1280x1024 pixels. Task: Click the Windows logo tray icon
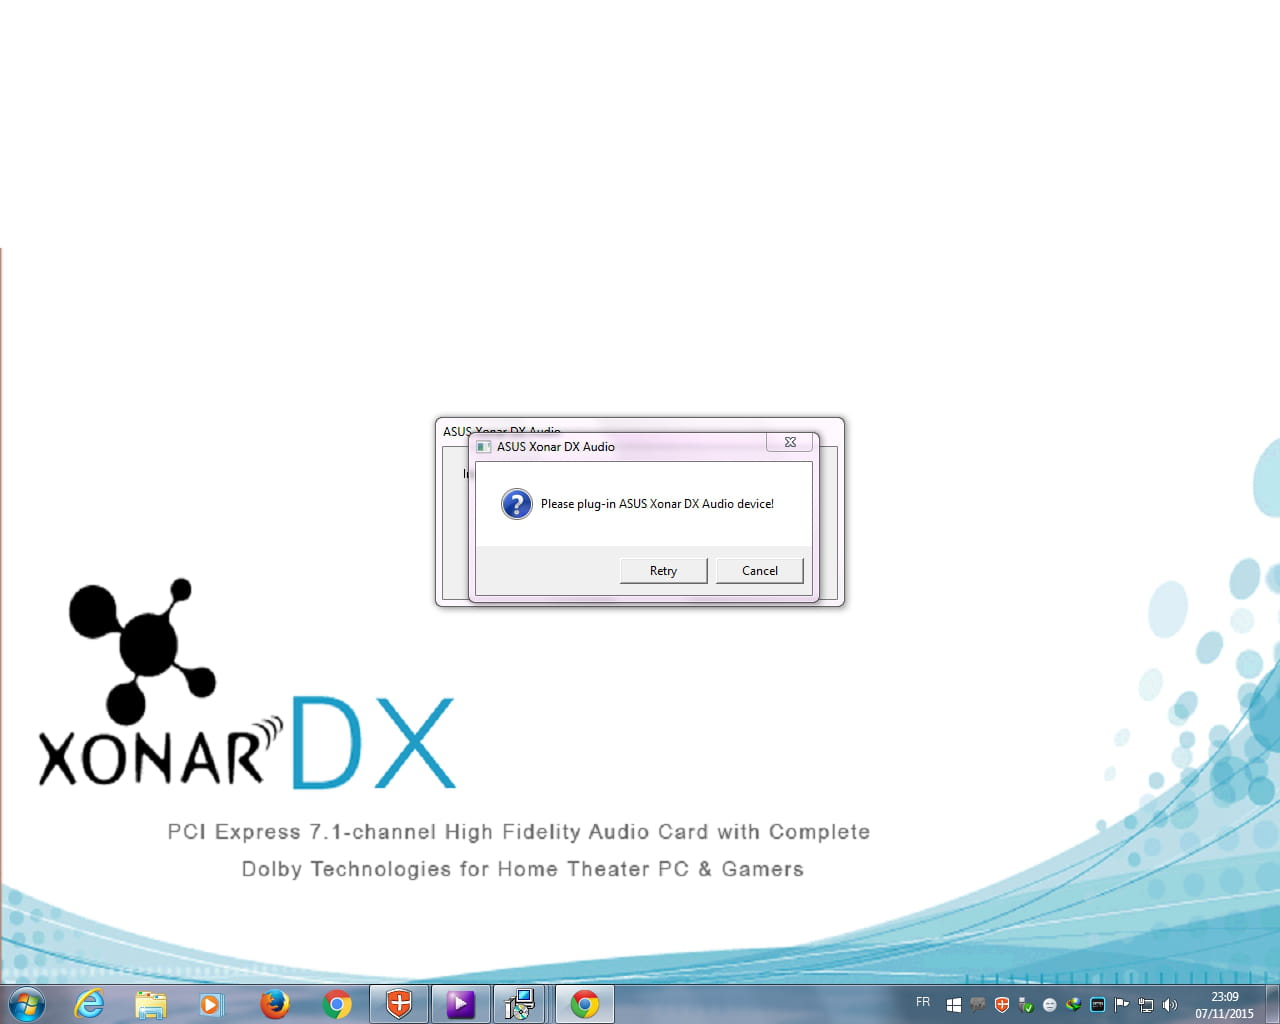click(x=954, y=1005)
